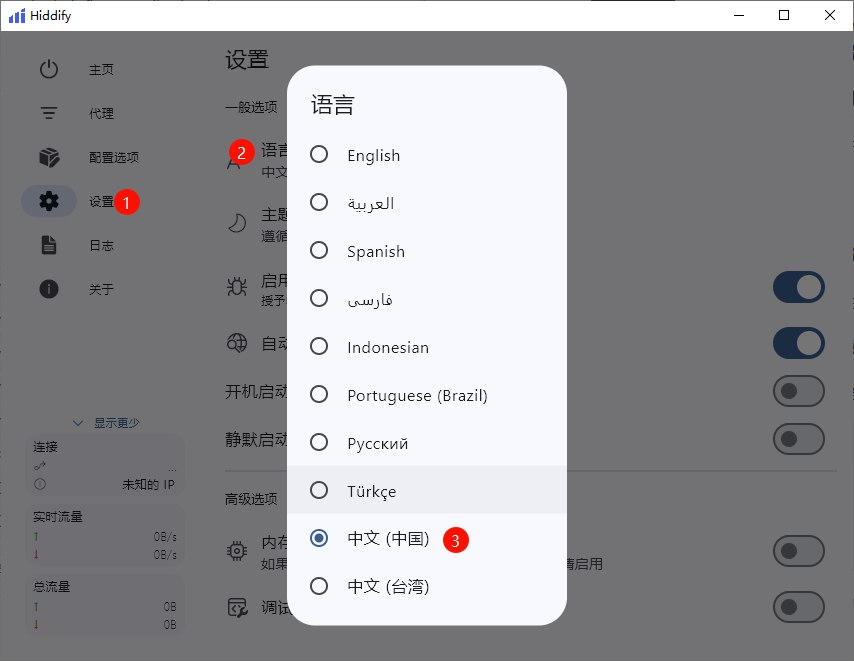Image resolution: width=854 pixels, height=661 pixels.
Task: Click the power icon for 主页
Action: pyautogui.click(x=49, y=70)
